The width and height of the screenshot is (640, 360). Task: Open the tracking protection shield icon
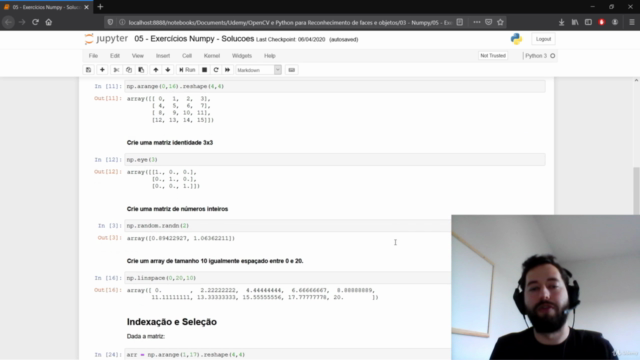coord(110,22)
